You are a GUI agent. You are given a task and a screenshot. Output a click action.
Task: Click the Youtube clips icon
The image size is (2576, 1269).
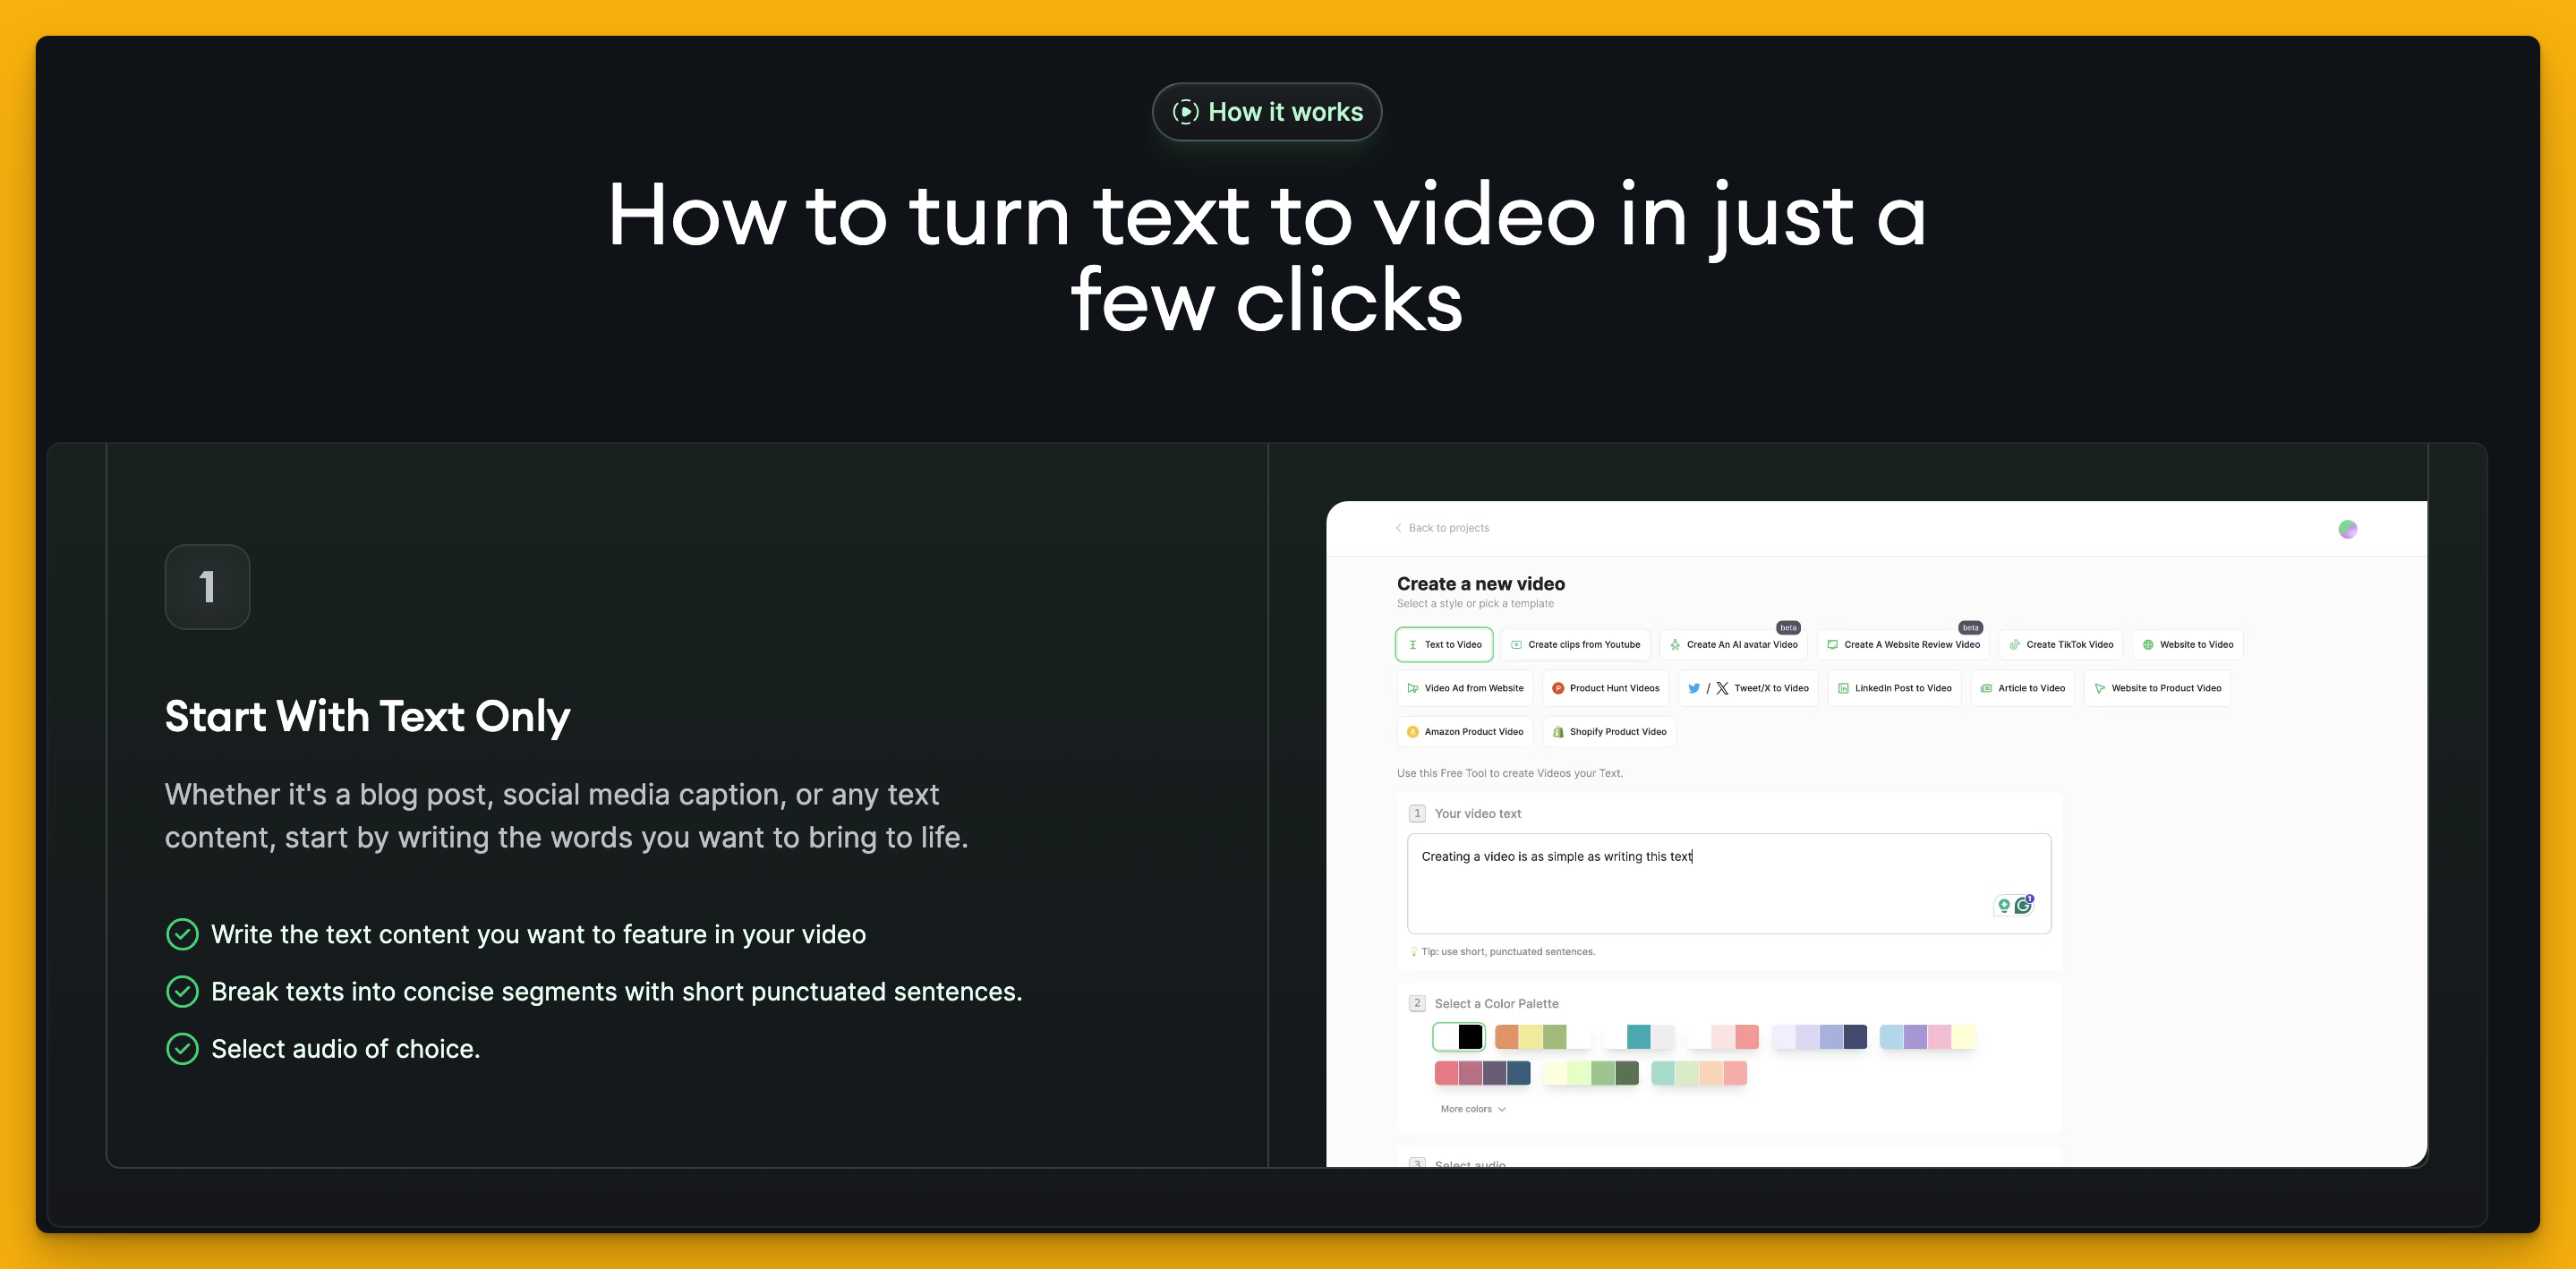pyautogui.click(x=1517, y=645)
